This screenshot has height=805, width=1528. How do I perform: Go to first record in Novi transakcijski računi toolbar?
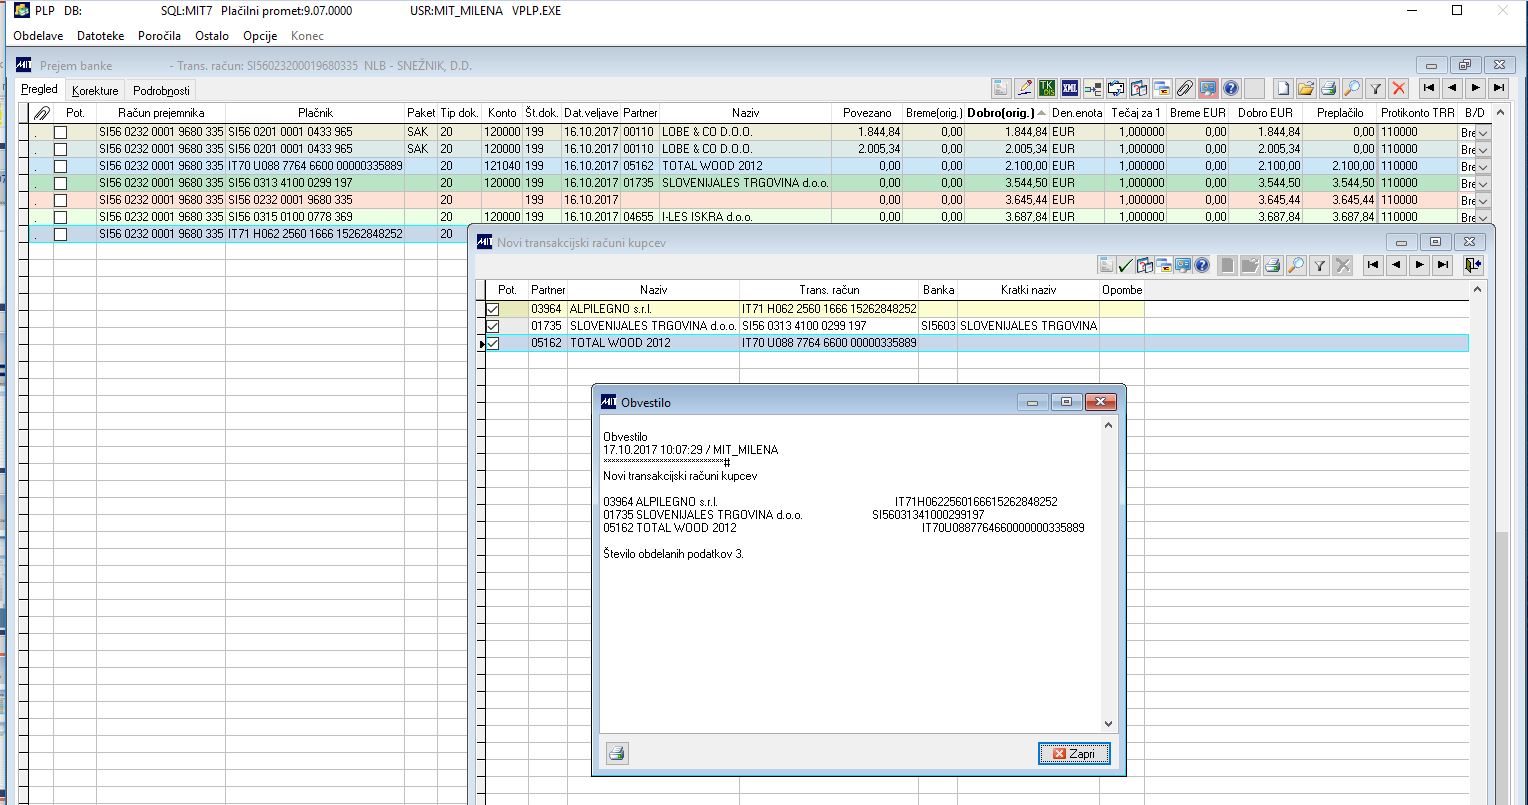(1373, 265)
